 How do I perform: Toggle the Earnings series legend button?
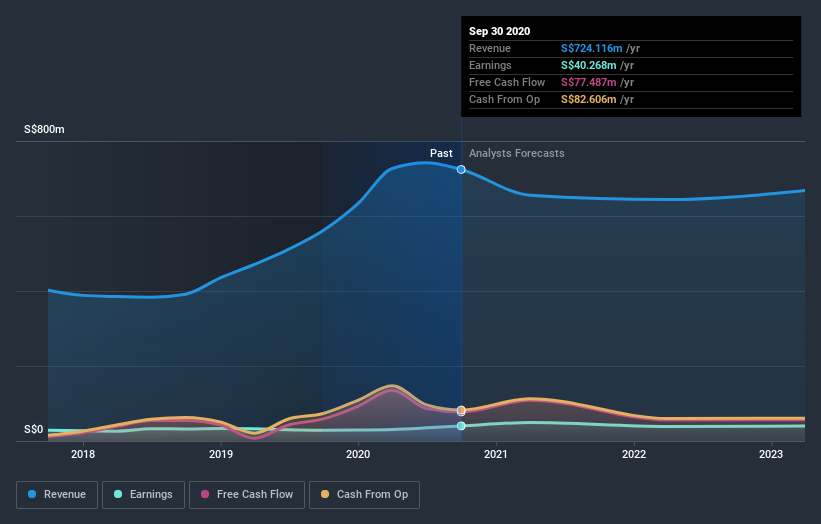[x=143, y=495]
